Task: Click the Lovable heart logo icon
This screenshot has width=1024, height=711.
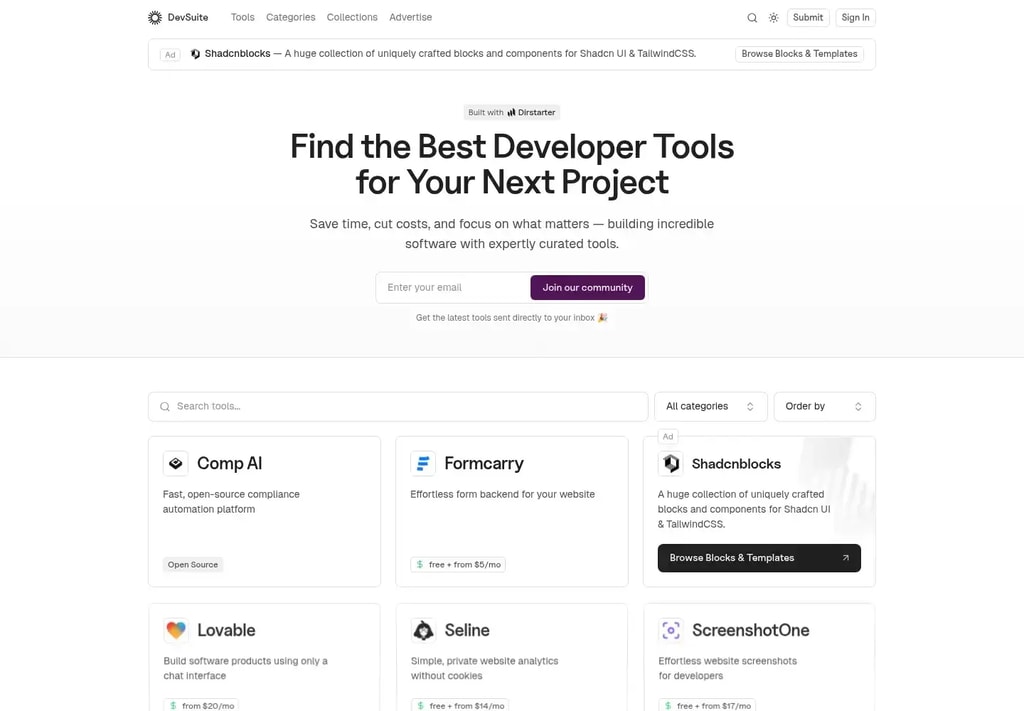Action: 176,630
